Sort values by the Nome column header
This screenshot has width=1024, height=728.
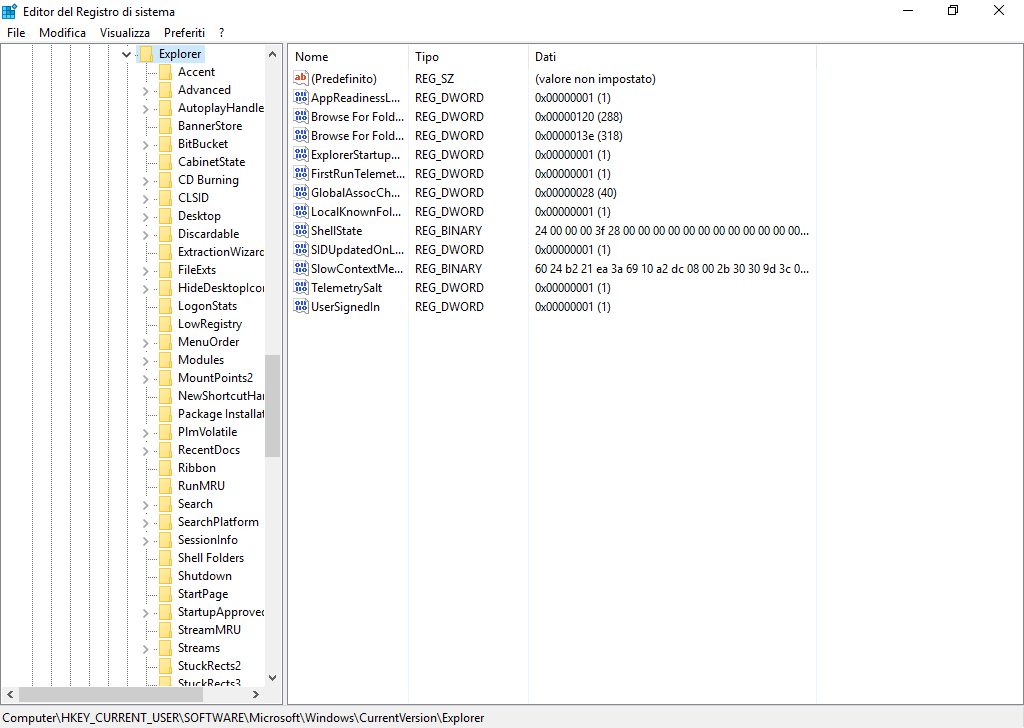point(348,57)
